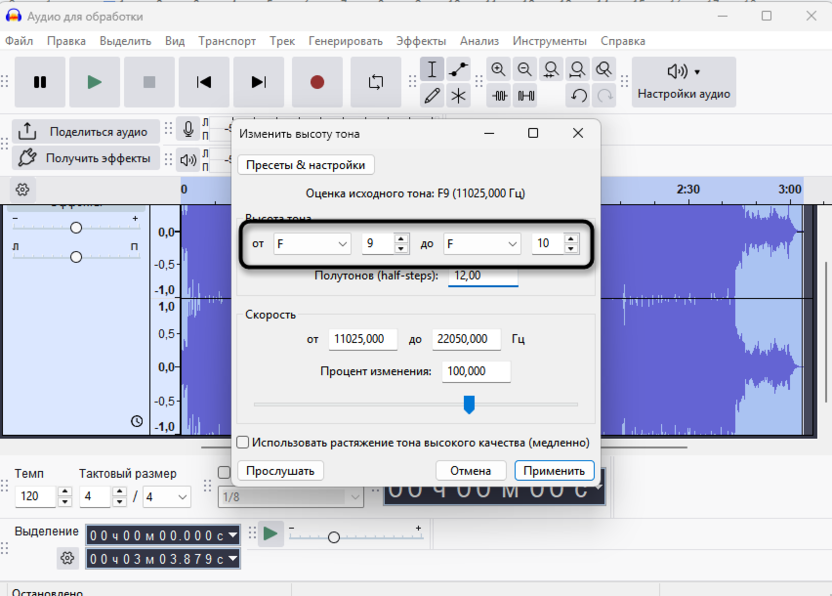This screenshot has height=596, width=832.
Task: Open the 'to' pitch note dropdown
Action: (483, 244)
